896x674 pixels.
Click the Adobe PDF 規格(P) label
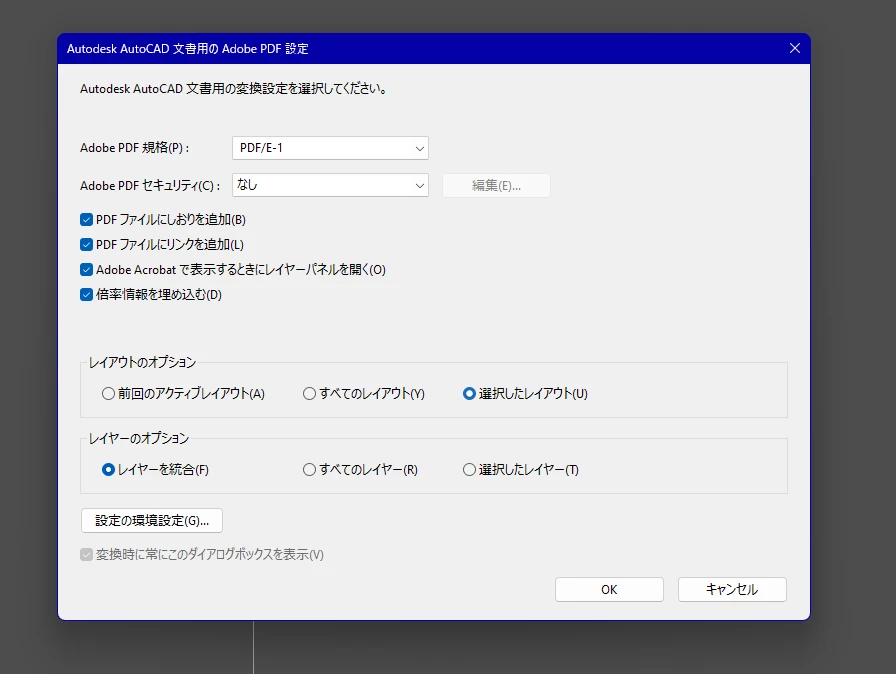coord(134,148)
